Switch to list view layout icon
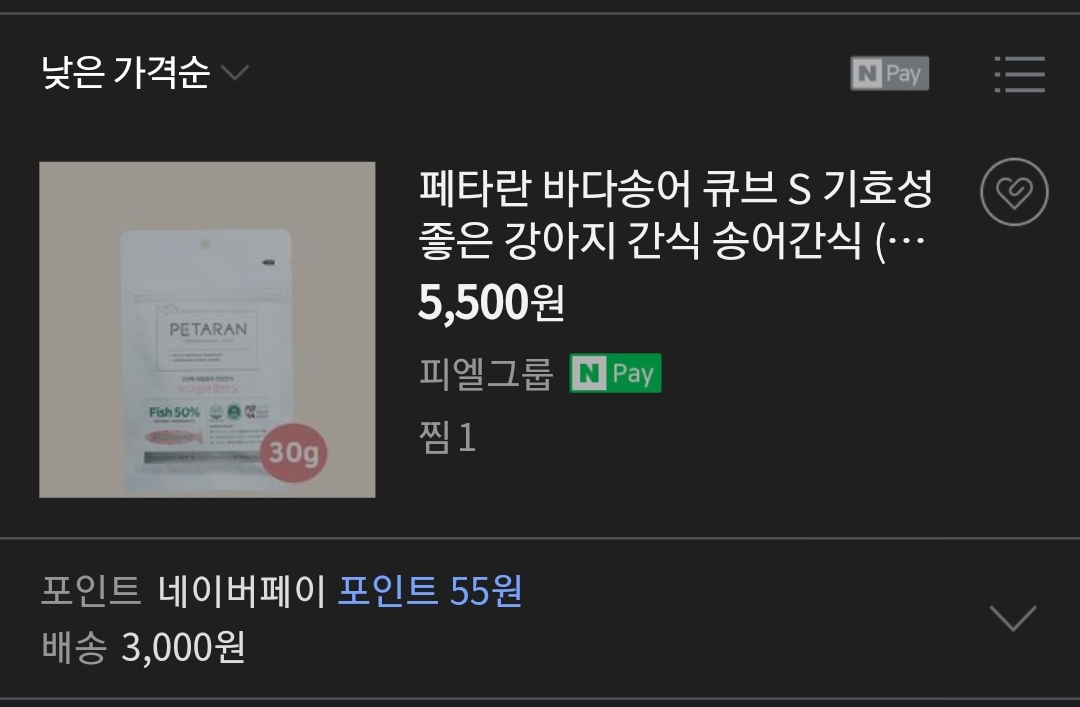Image resolution: width=1080 pixels, height=707 pixels. pyautogui.click(x=1019, y=74)
